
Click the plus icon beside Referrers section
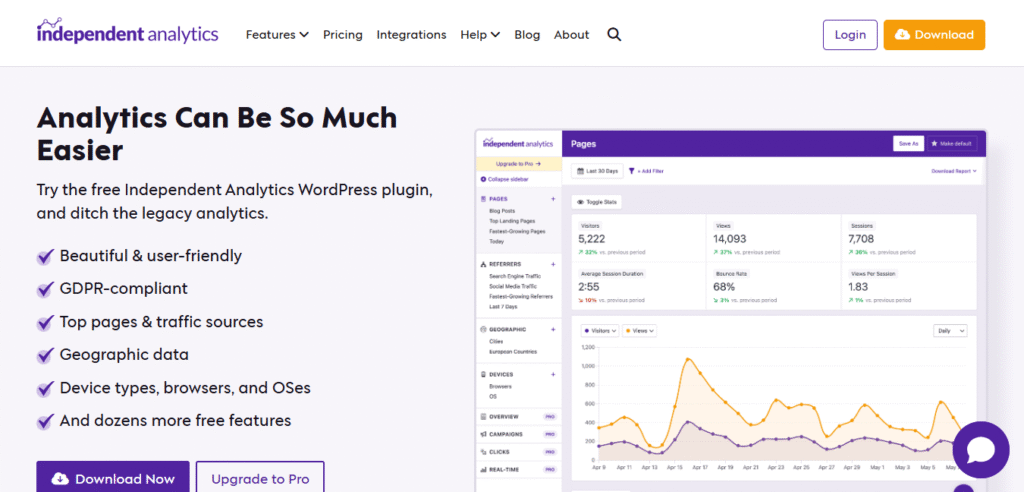coord(553,264)
